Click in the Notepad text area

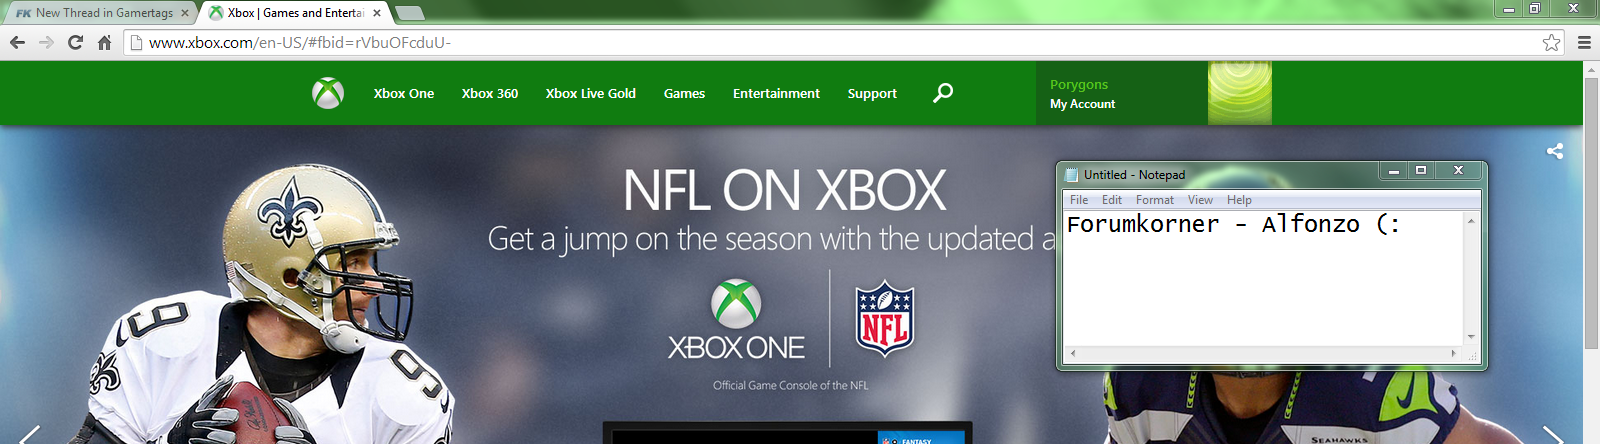tap(1263, 278)
